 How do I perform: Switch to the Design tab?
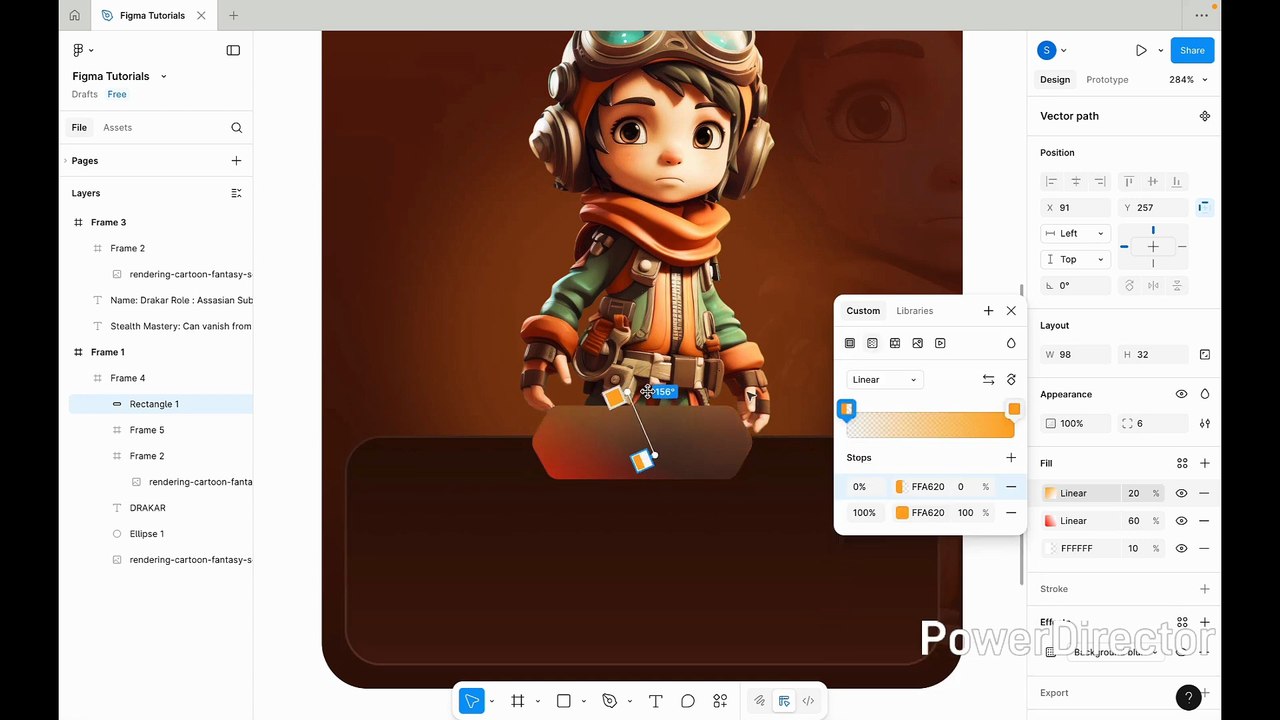(x=1055, y=79)
